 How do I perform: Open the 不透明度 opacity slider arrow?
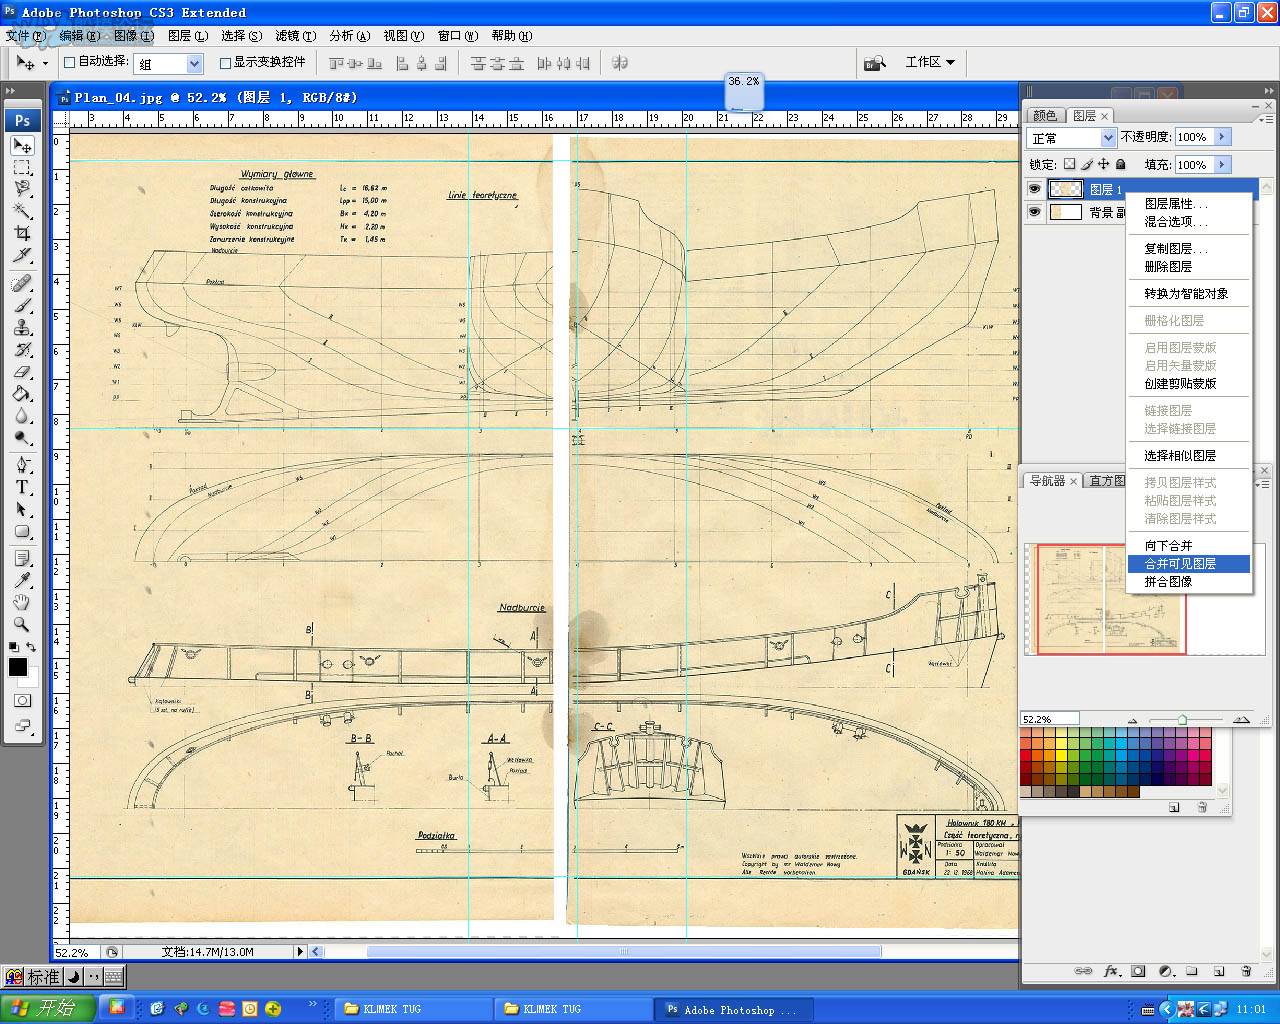tap(1221, 137)
